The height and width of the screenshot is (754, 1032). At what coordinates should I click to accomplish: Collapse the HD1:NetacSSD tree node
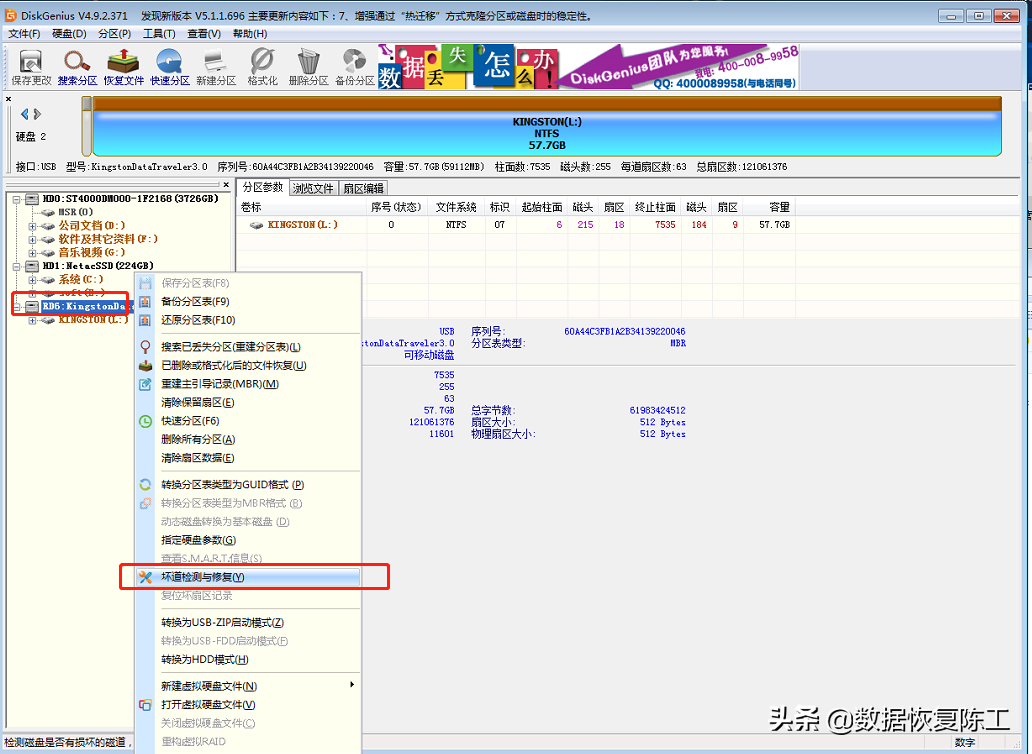[16, 266]
